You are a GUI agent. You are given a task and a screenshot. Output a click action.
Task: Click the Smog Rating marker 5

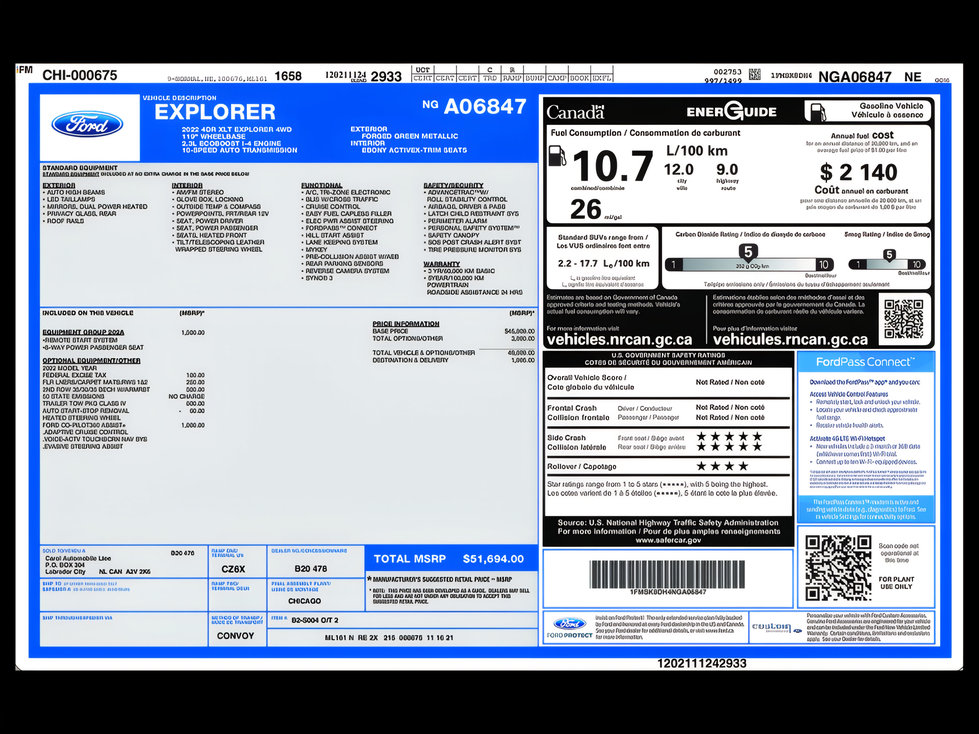coord(889,255)
